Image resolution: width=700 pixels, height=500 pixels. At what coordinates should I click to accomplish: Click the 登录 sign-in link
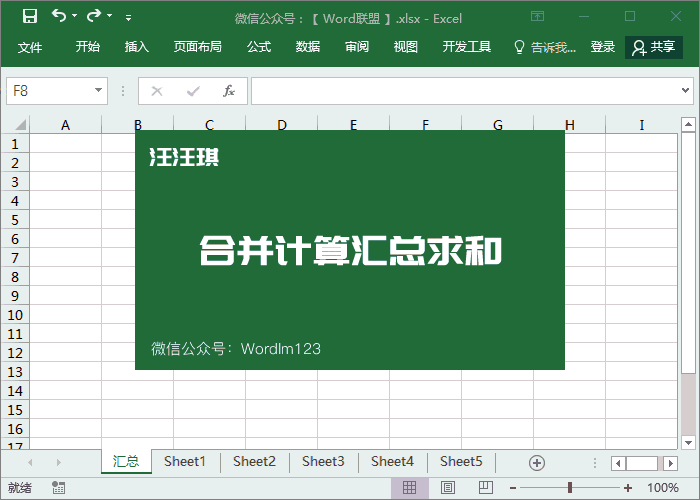[603, 46]
